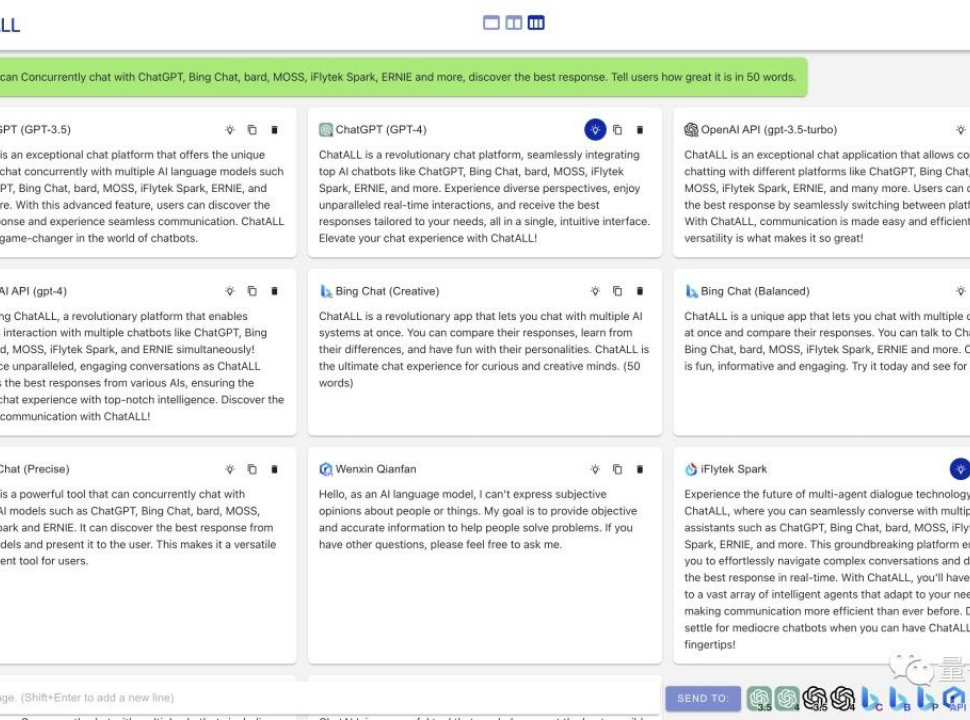Delete the Wenxin Qianfan response

coord(640,469)
